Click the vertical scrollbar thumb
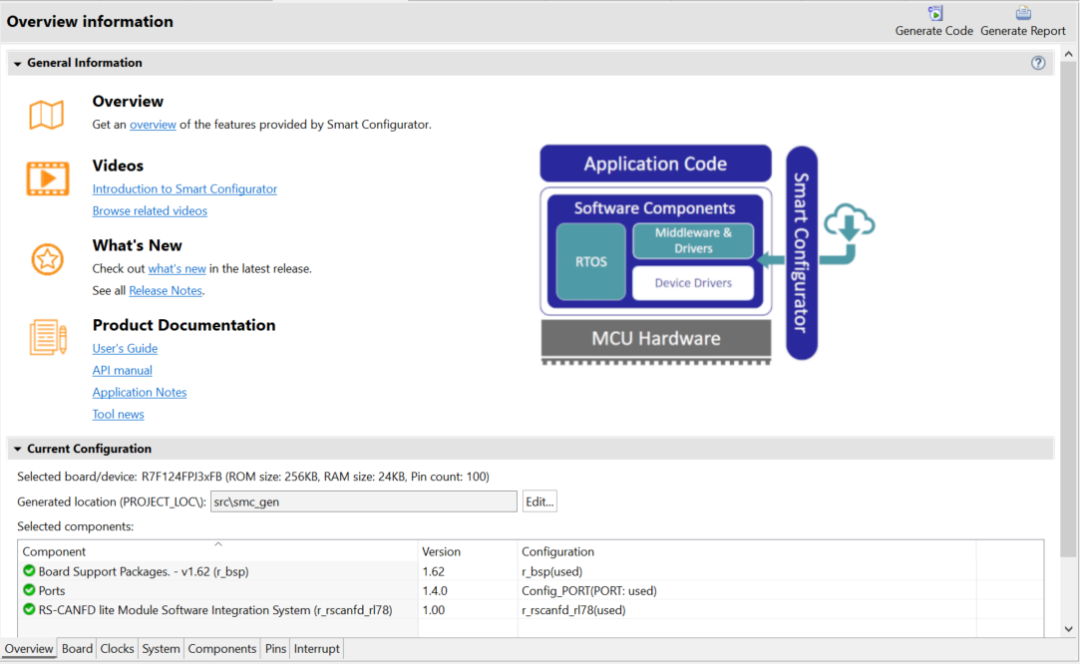The image size is (1080, 664). click(x=1068, y=309)
